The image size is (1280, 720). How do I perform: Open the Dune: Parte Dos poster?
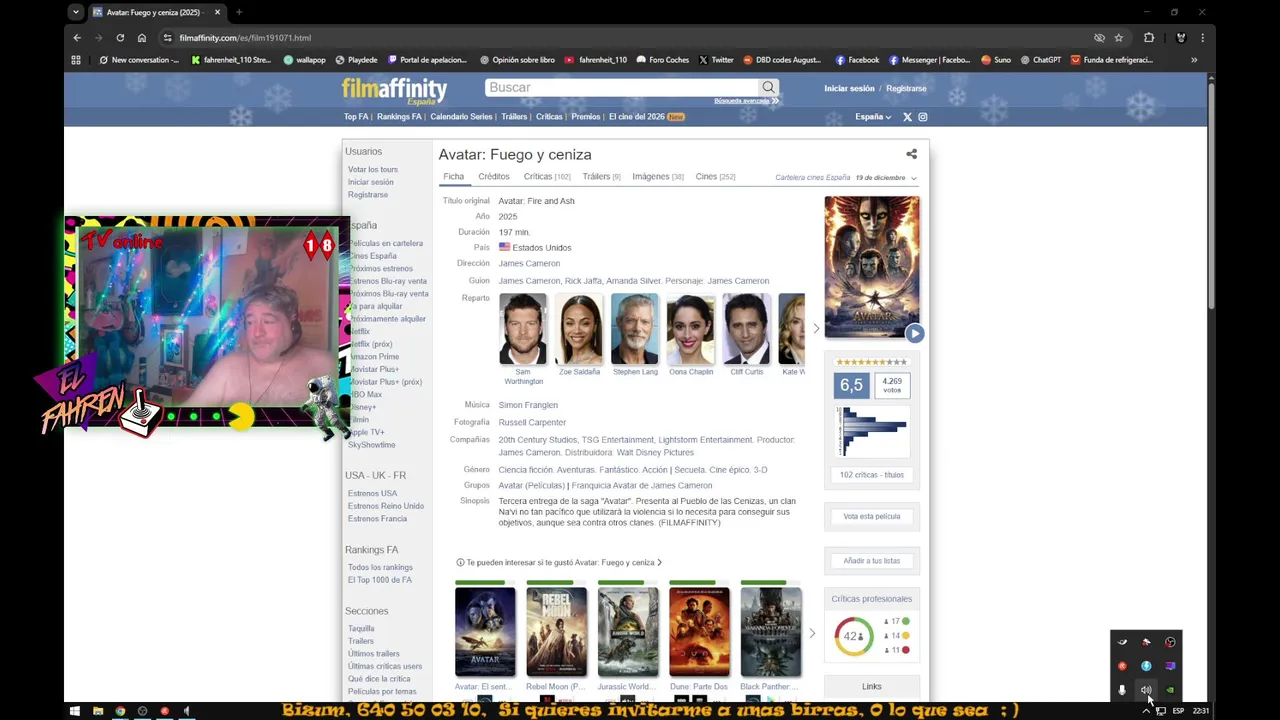click(699, 632)
